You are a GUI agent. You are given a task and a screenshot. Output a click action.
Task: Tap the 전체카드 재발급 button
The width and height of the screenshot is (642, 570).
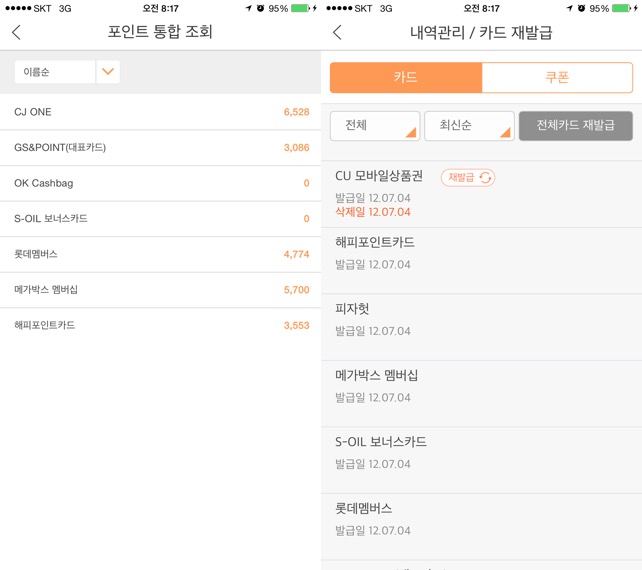tap(576, 126)
